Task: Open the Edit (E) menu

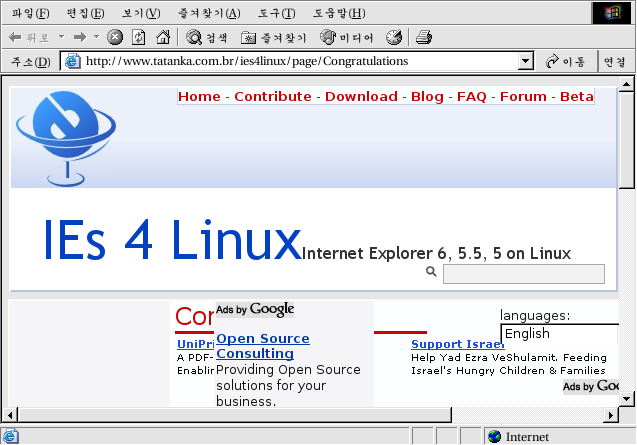Action: click(x=85, y=13)
